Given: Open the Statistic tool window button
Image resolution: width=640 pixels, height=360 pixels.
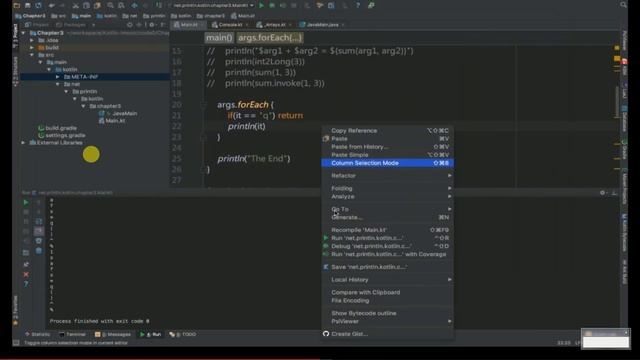Looking at the screenshot, I should pos(37,334).
